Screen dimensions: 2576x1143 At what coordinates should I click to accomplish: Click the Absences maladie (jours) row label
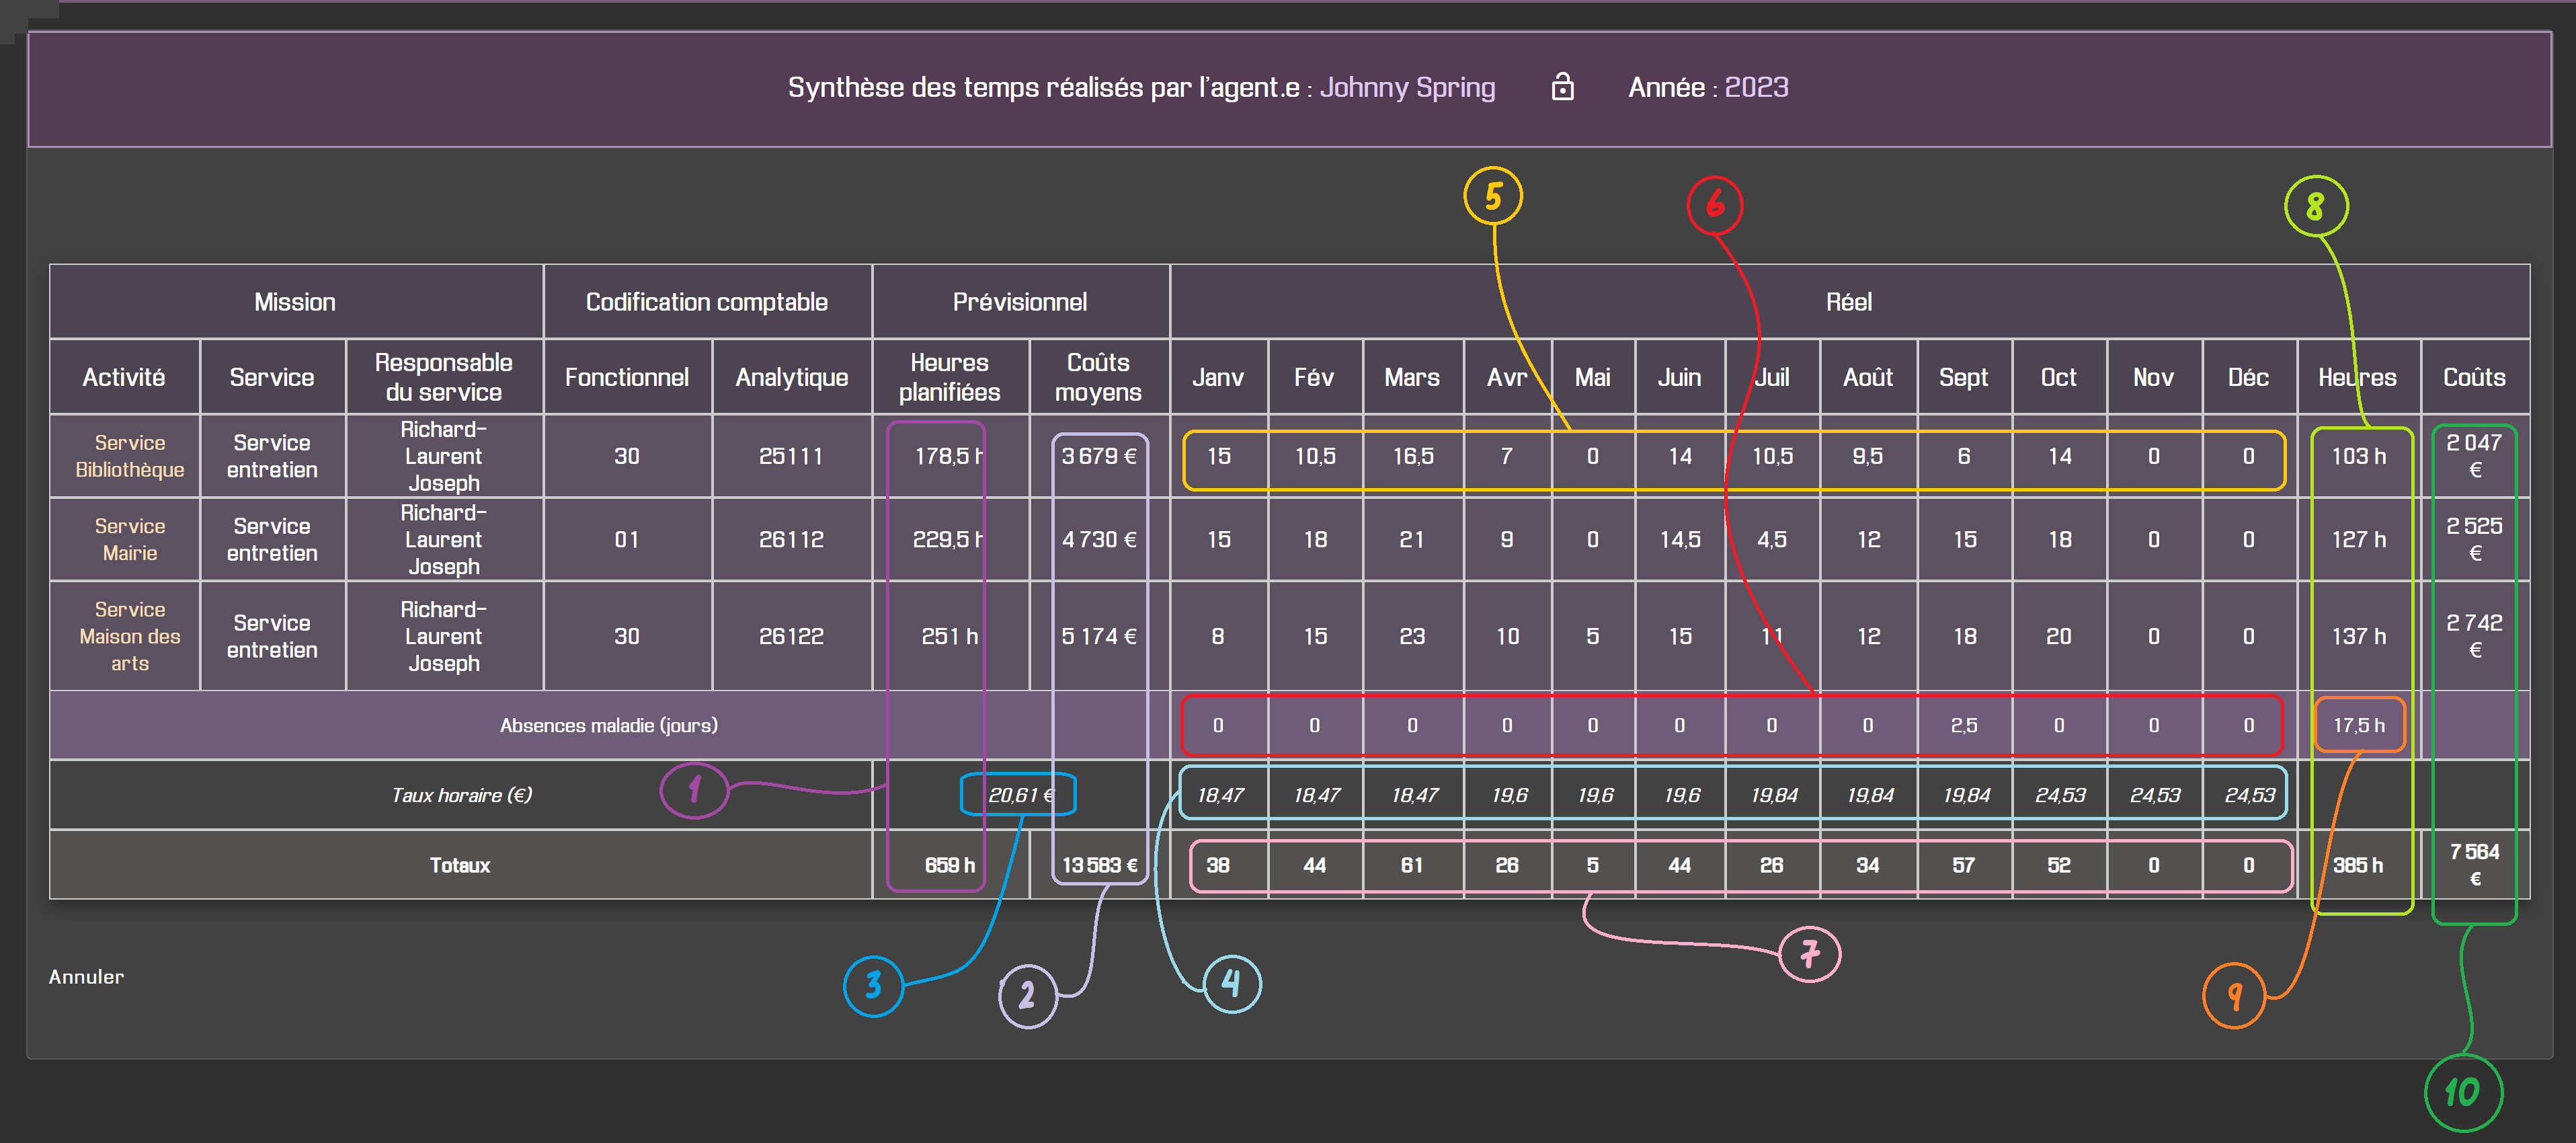609,725
